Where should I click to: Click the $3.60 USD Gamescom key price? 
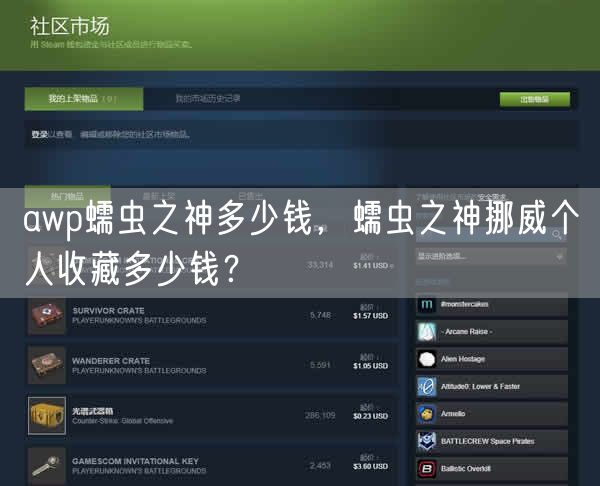point(370,466)
